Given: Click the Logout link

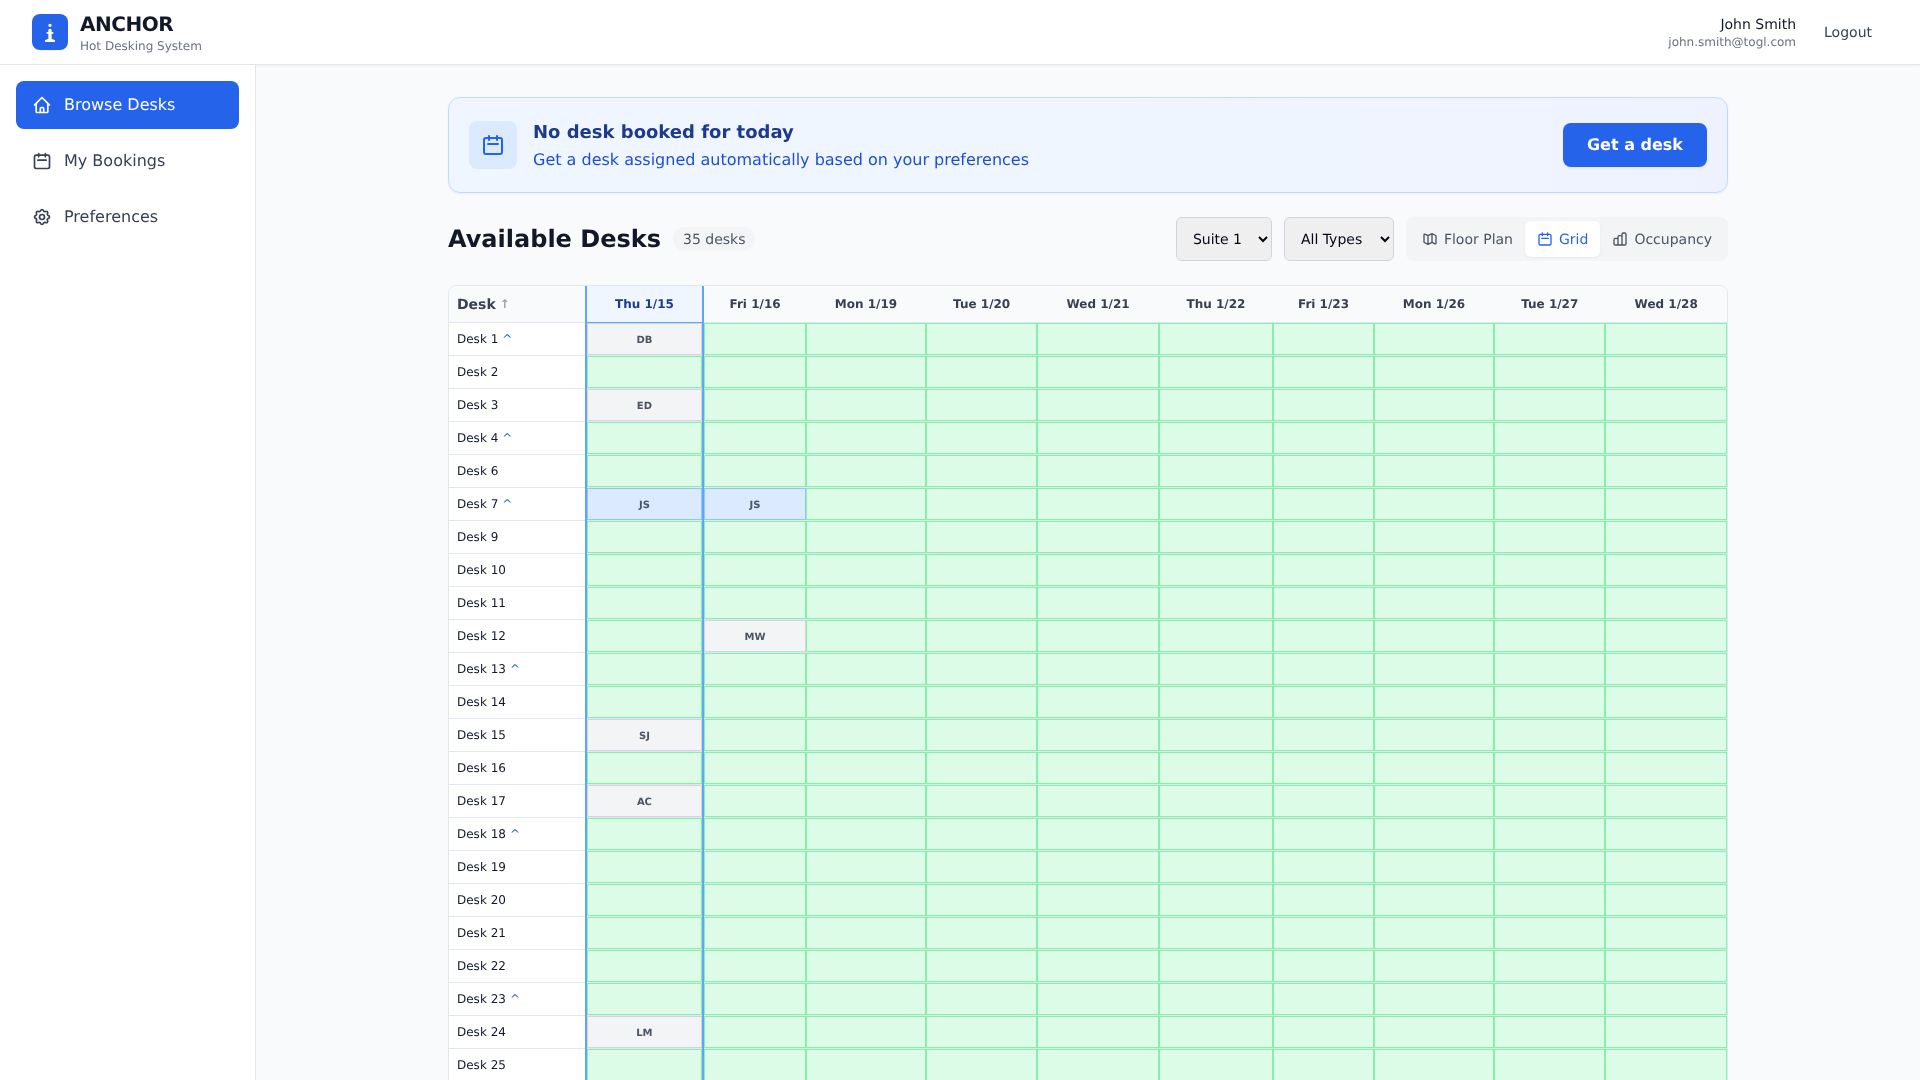Looking at the screenshot, I should pyautogui.click(x=1847, y=32).
